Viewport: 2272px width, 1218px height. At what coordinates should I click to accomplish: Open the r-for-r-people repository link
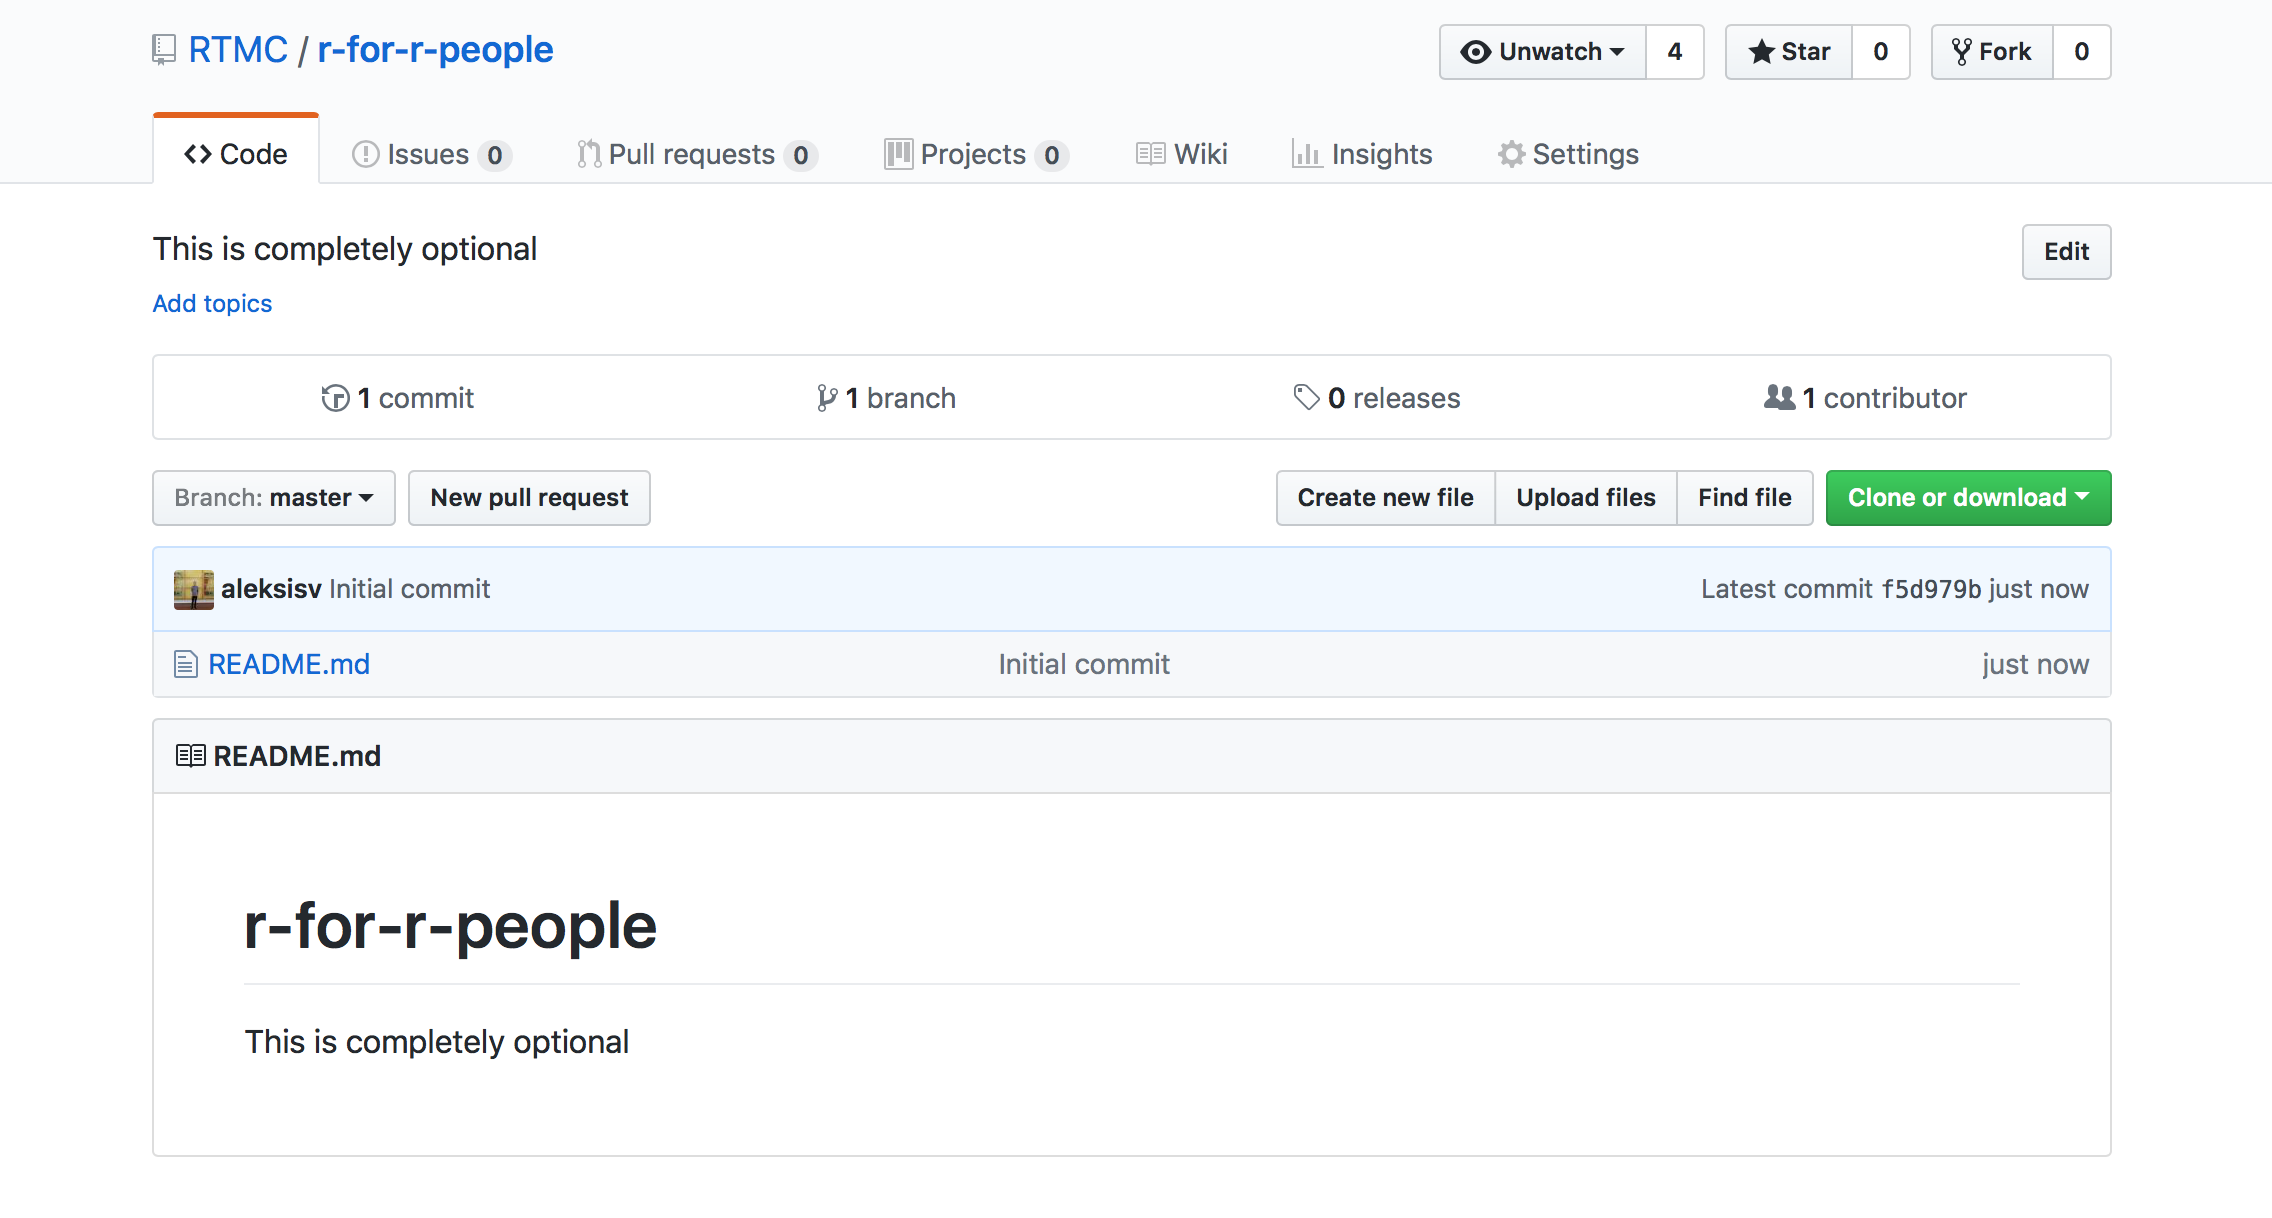(x=435, y=50)
